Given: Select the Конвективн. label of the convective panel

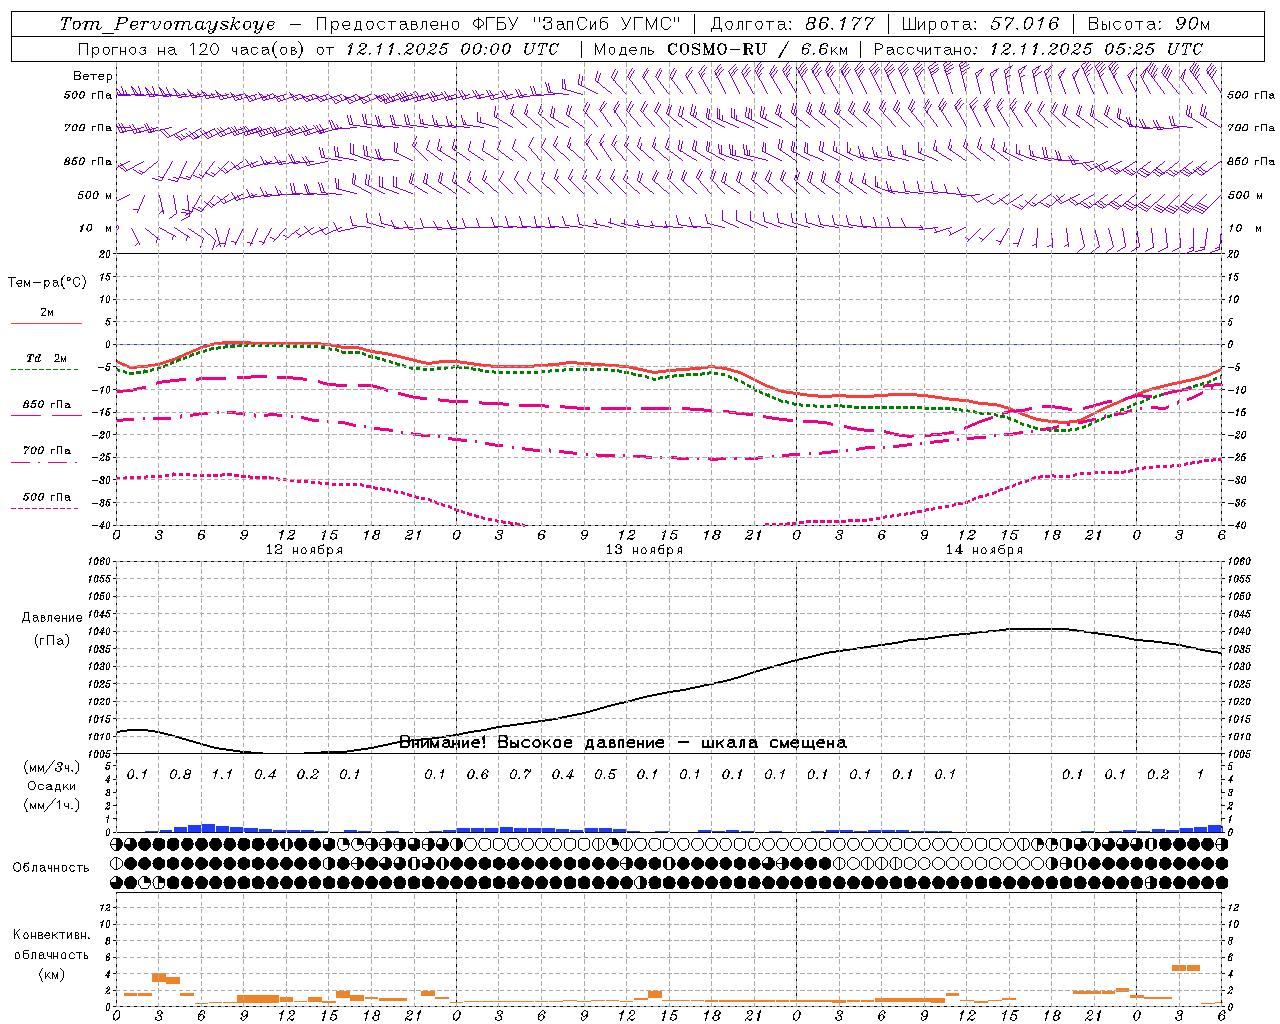Looking at the screenshot, I should [51, 935].
